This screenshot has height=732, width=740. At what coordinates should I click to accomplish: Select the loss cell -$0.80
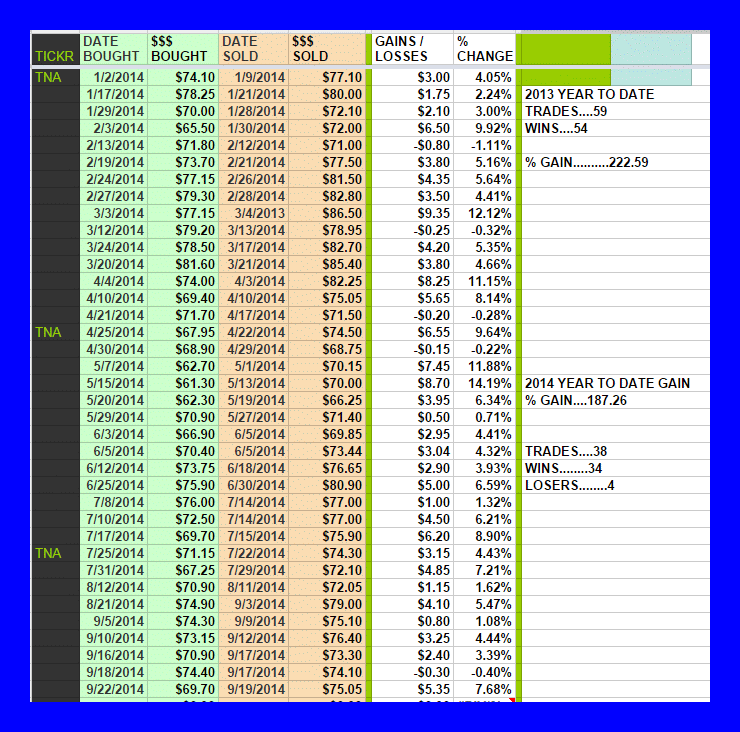pos(412,145)
